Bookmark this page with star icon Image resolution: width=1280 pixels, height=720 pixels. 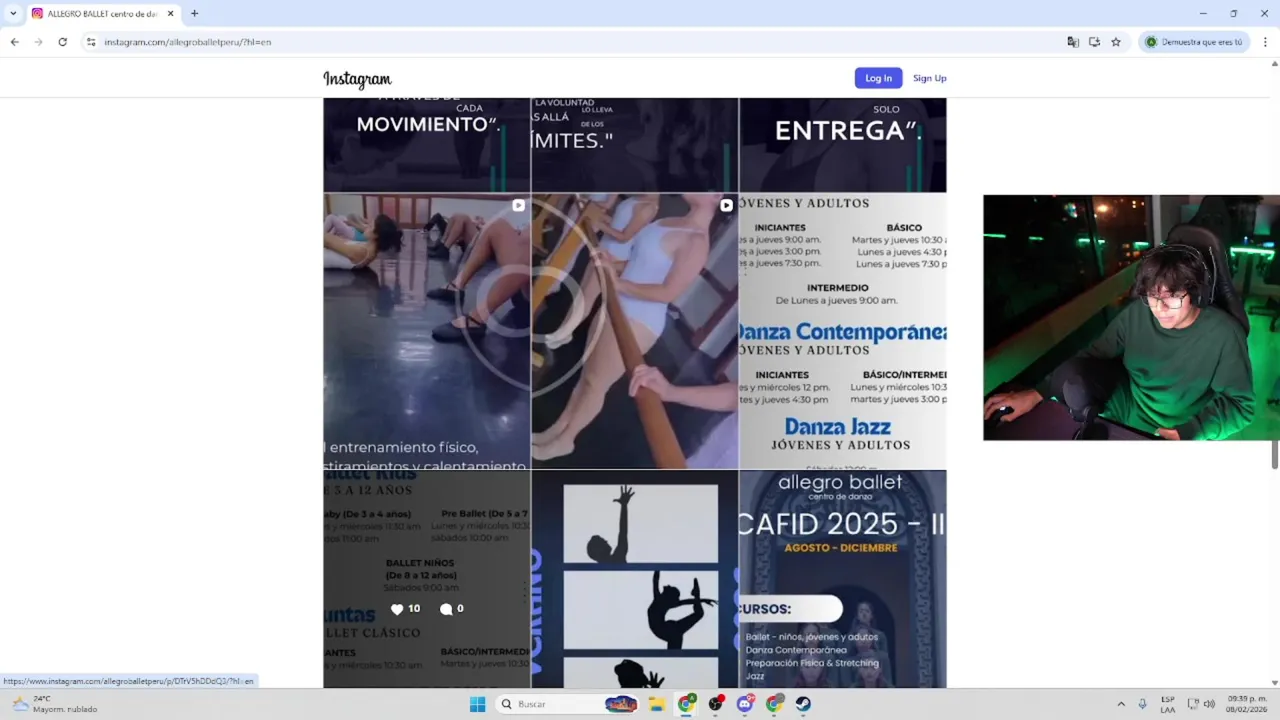1116,42
